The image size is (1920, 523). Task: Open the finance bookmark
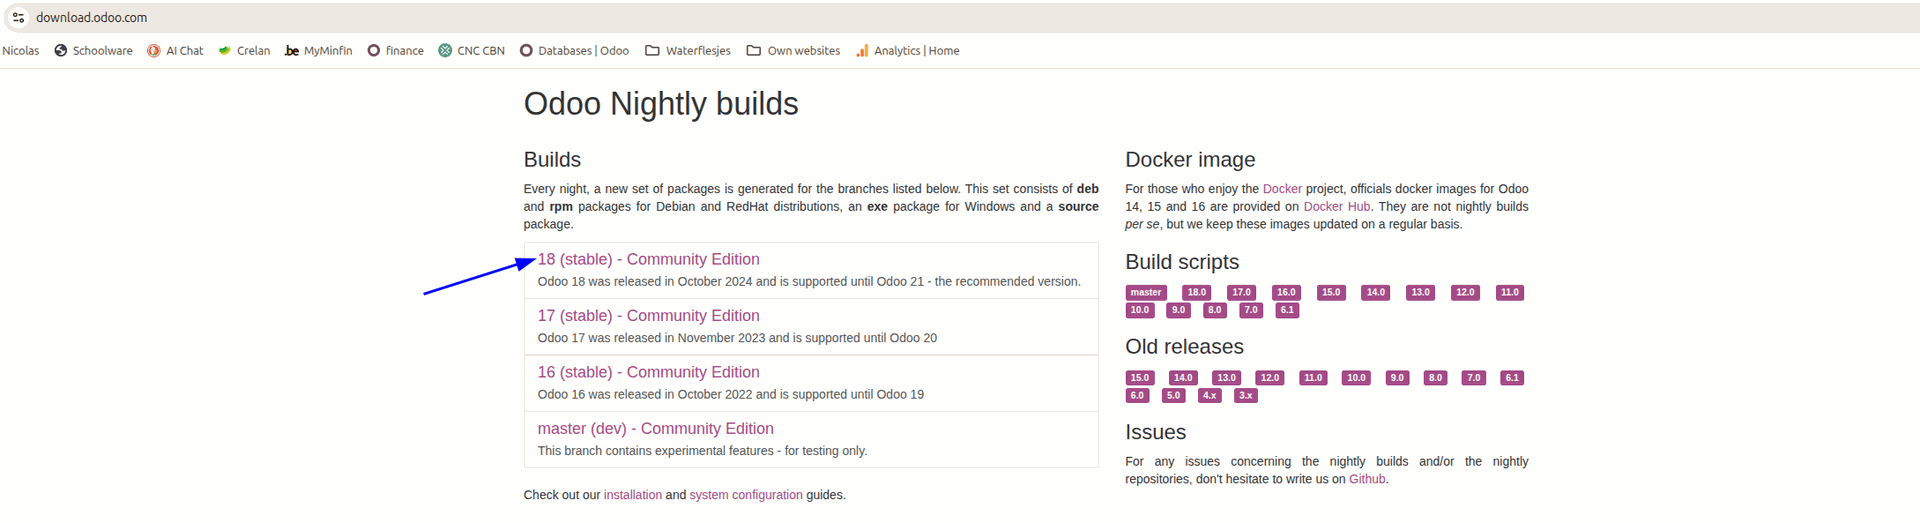[395, 51]
